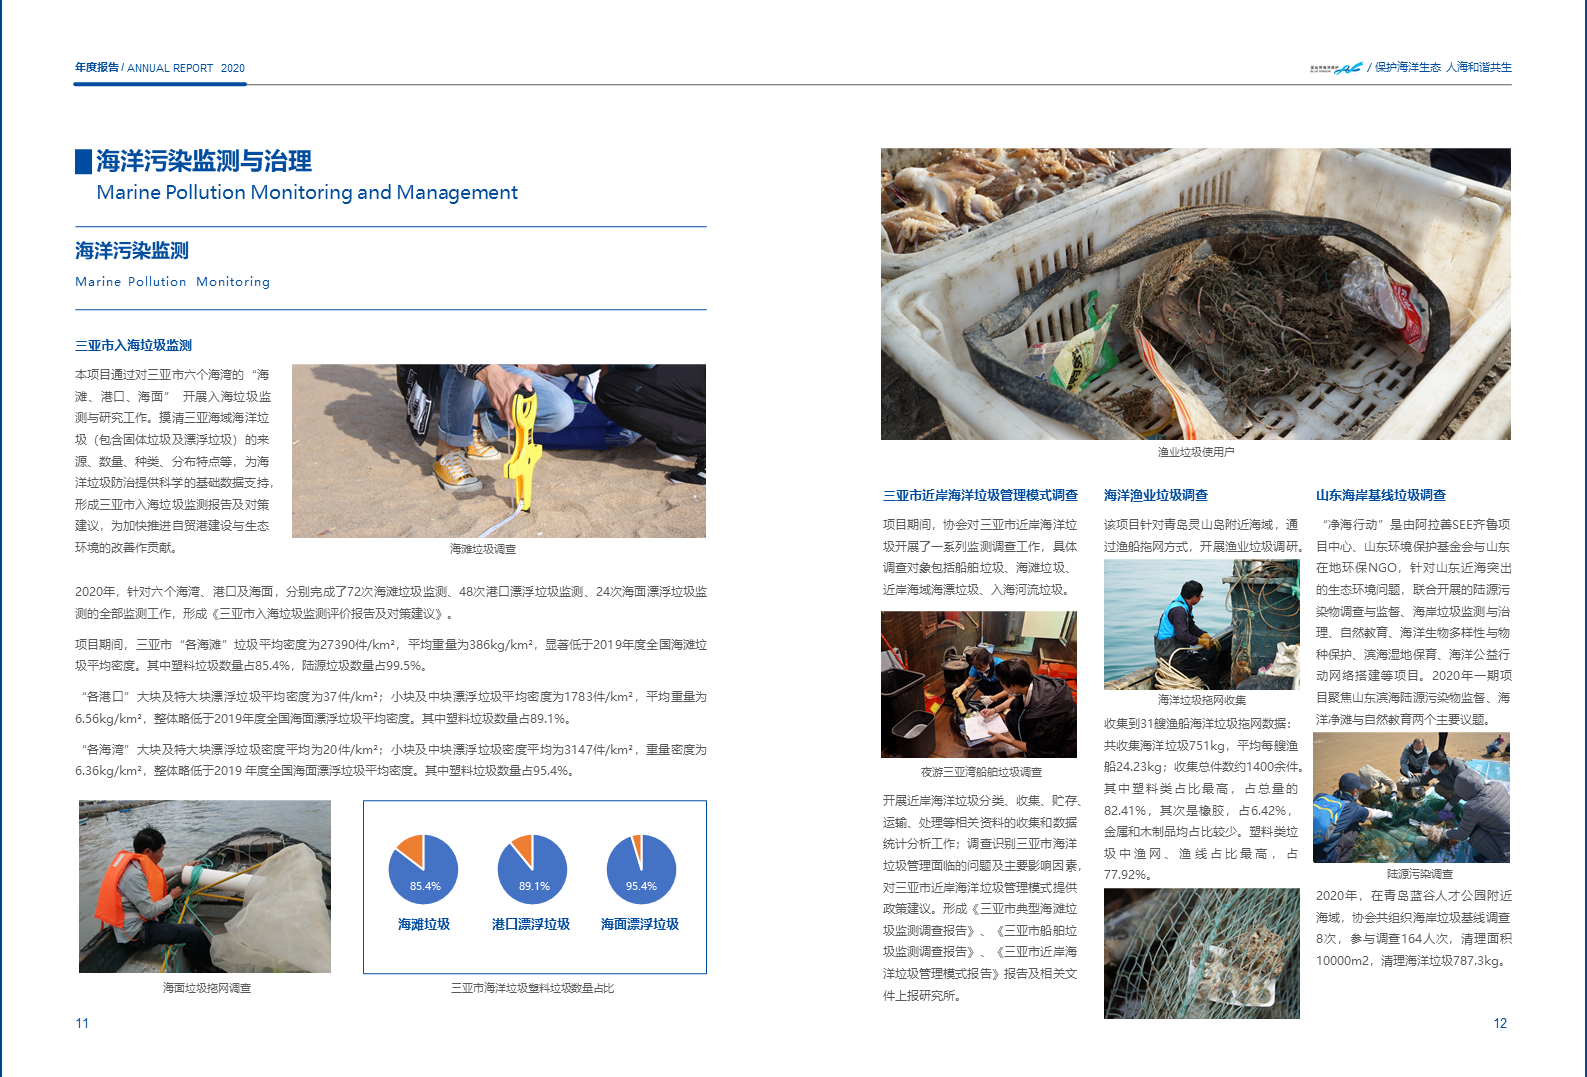
Task: Click the caption "海面垃圾拖网调查"
Action: tap(207, 988)
